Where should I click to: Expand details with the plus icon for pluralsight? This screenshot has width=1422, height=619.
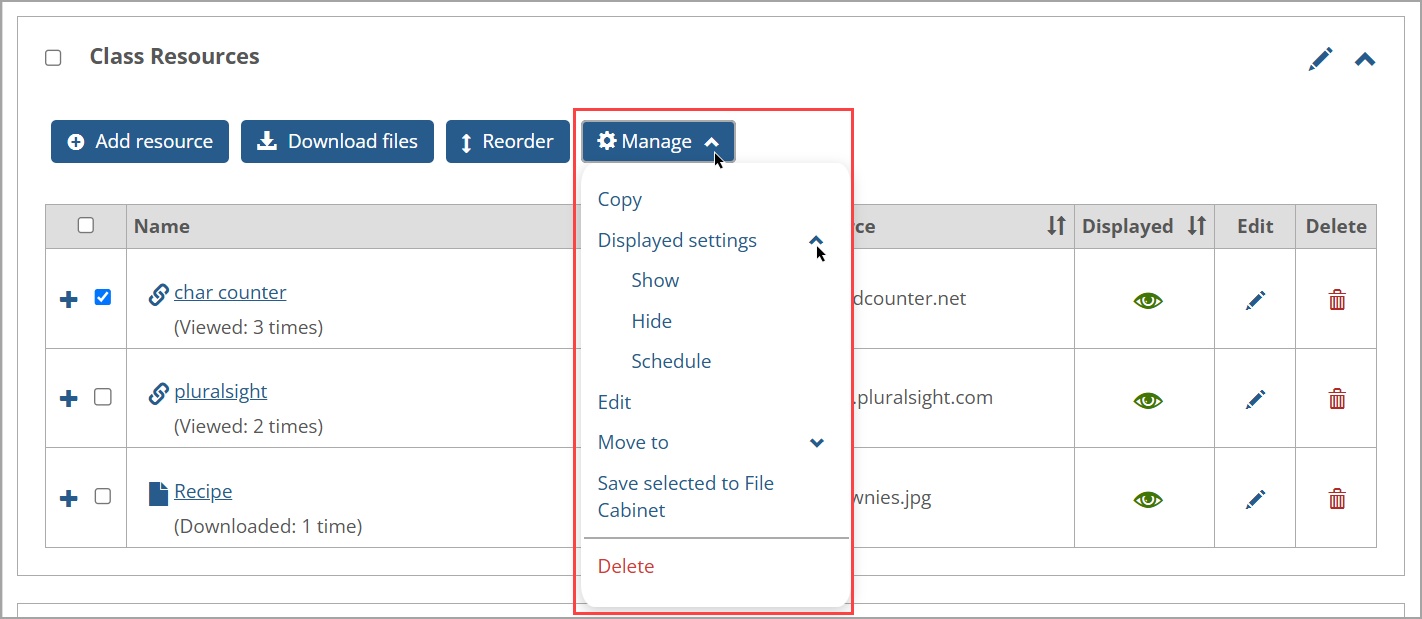[x=68, y=397]
